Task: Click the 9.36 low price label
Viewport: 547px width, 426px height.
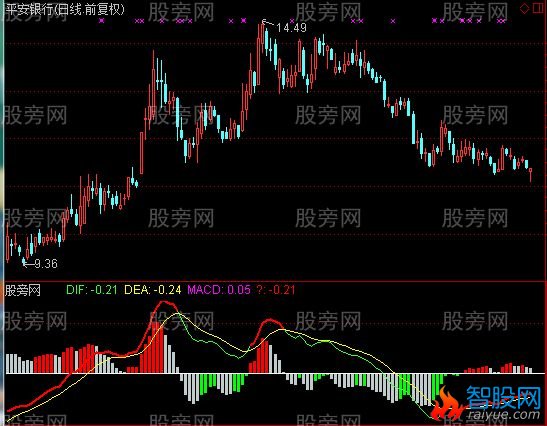Action: point(46,264)
